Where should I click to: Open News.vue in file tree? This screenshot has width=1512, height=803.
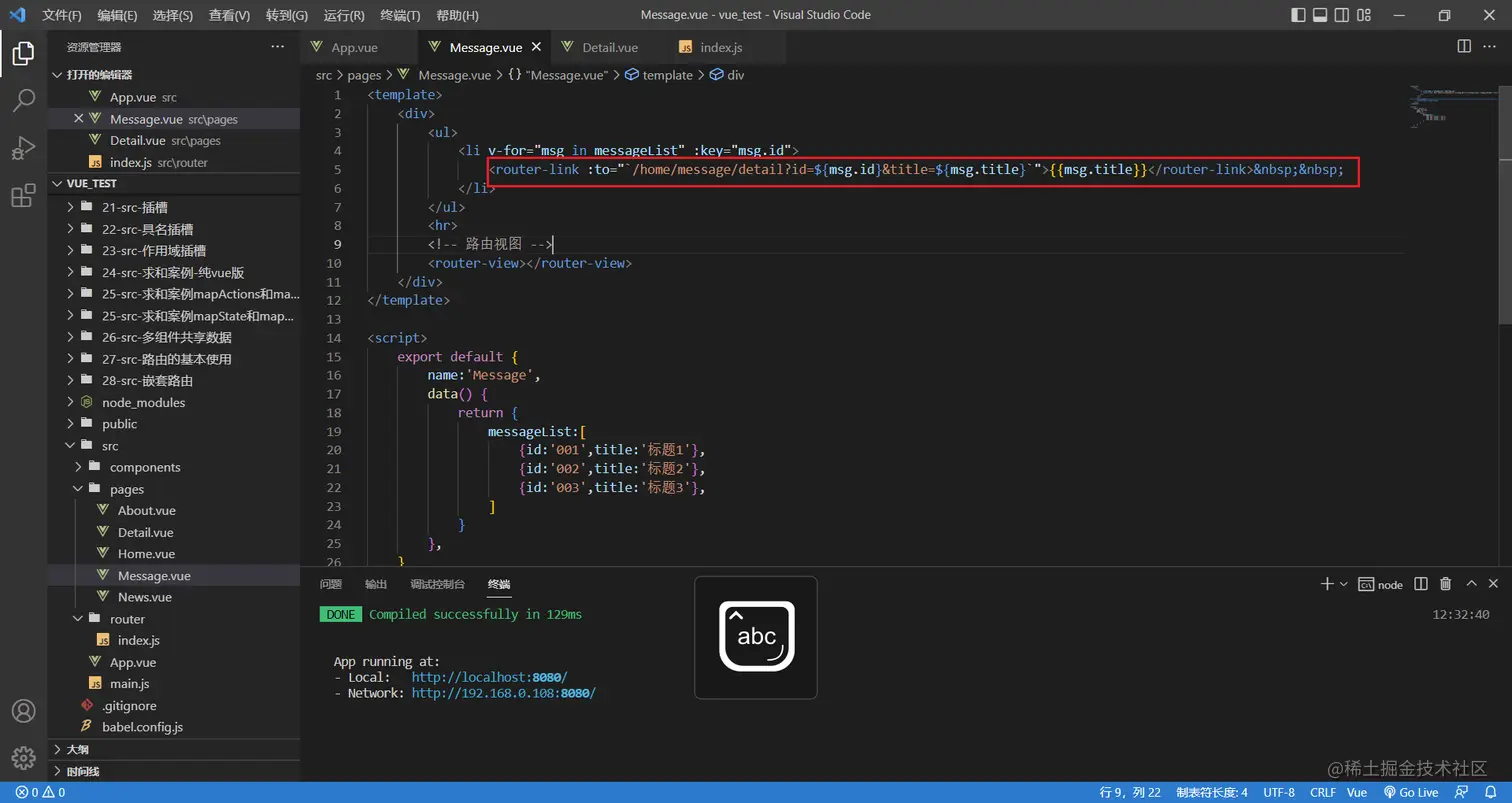(x=174, y=597)
